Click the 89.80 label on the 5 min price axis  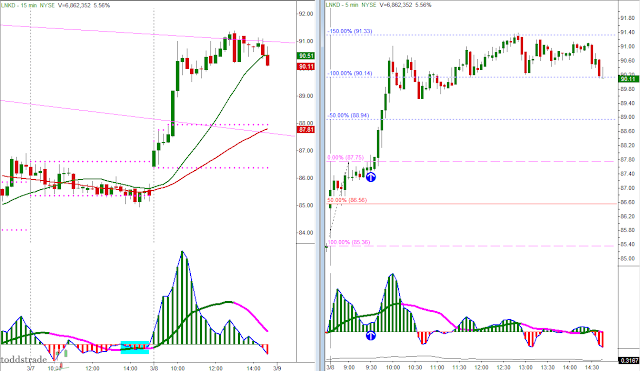627,89
